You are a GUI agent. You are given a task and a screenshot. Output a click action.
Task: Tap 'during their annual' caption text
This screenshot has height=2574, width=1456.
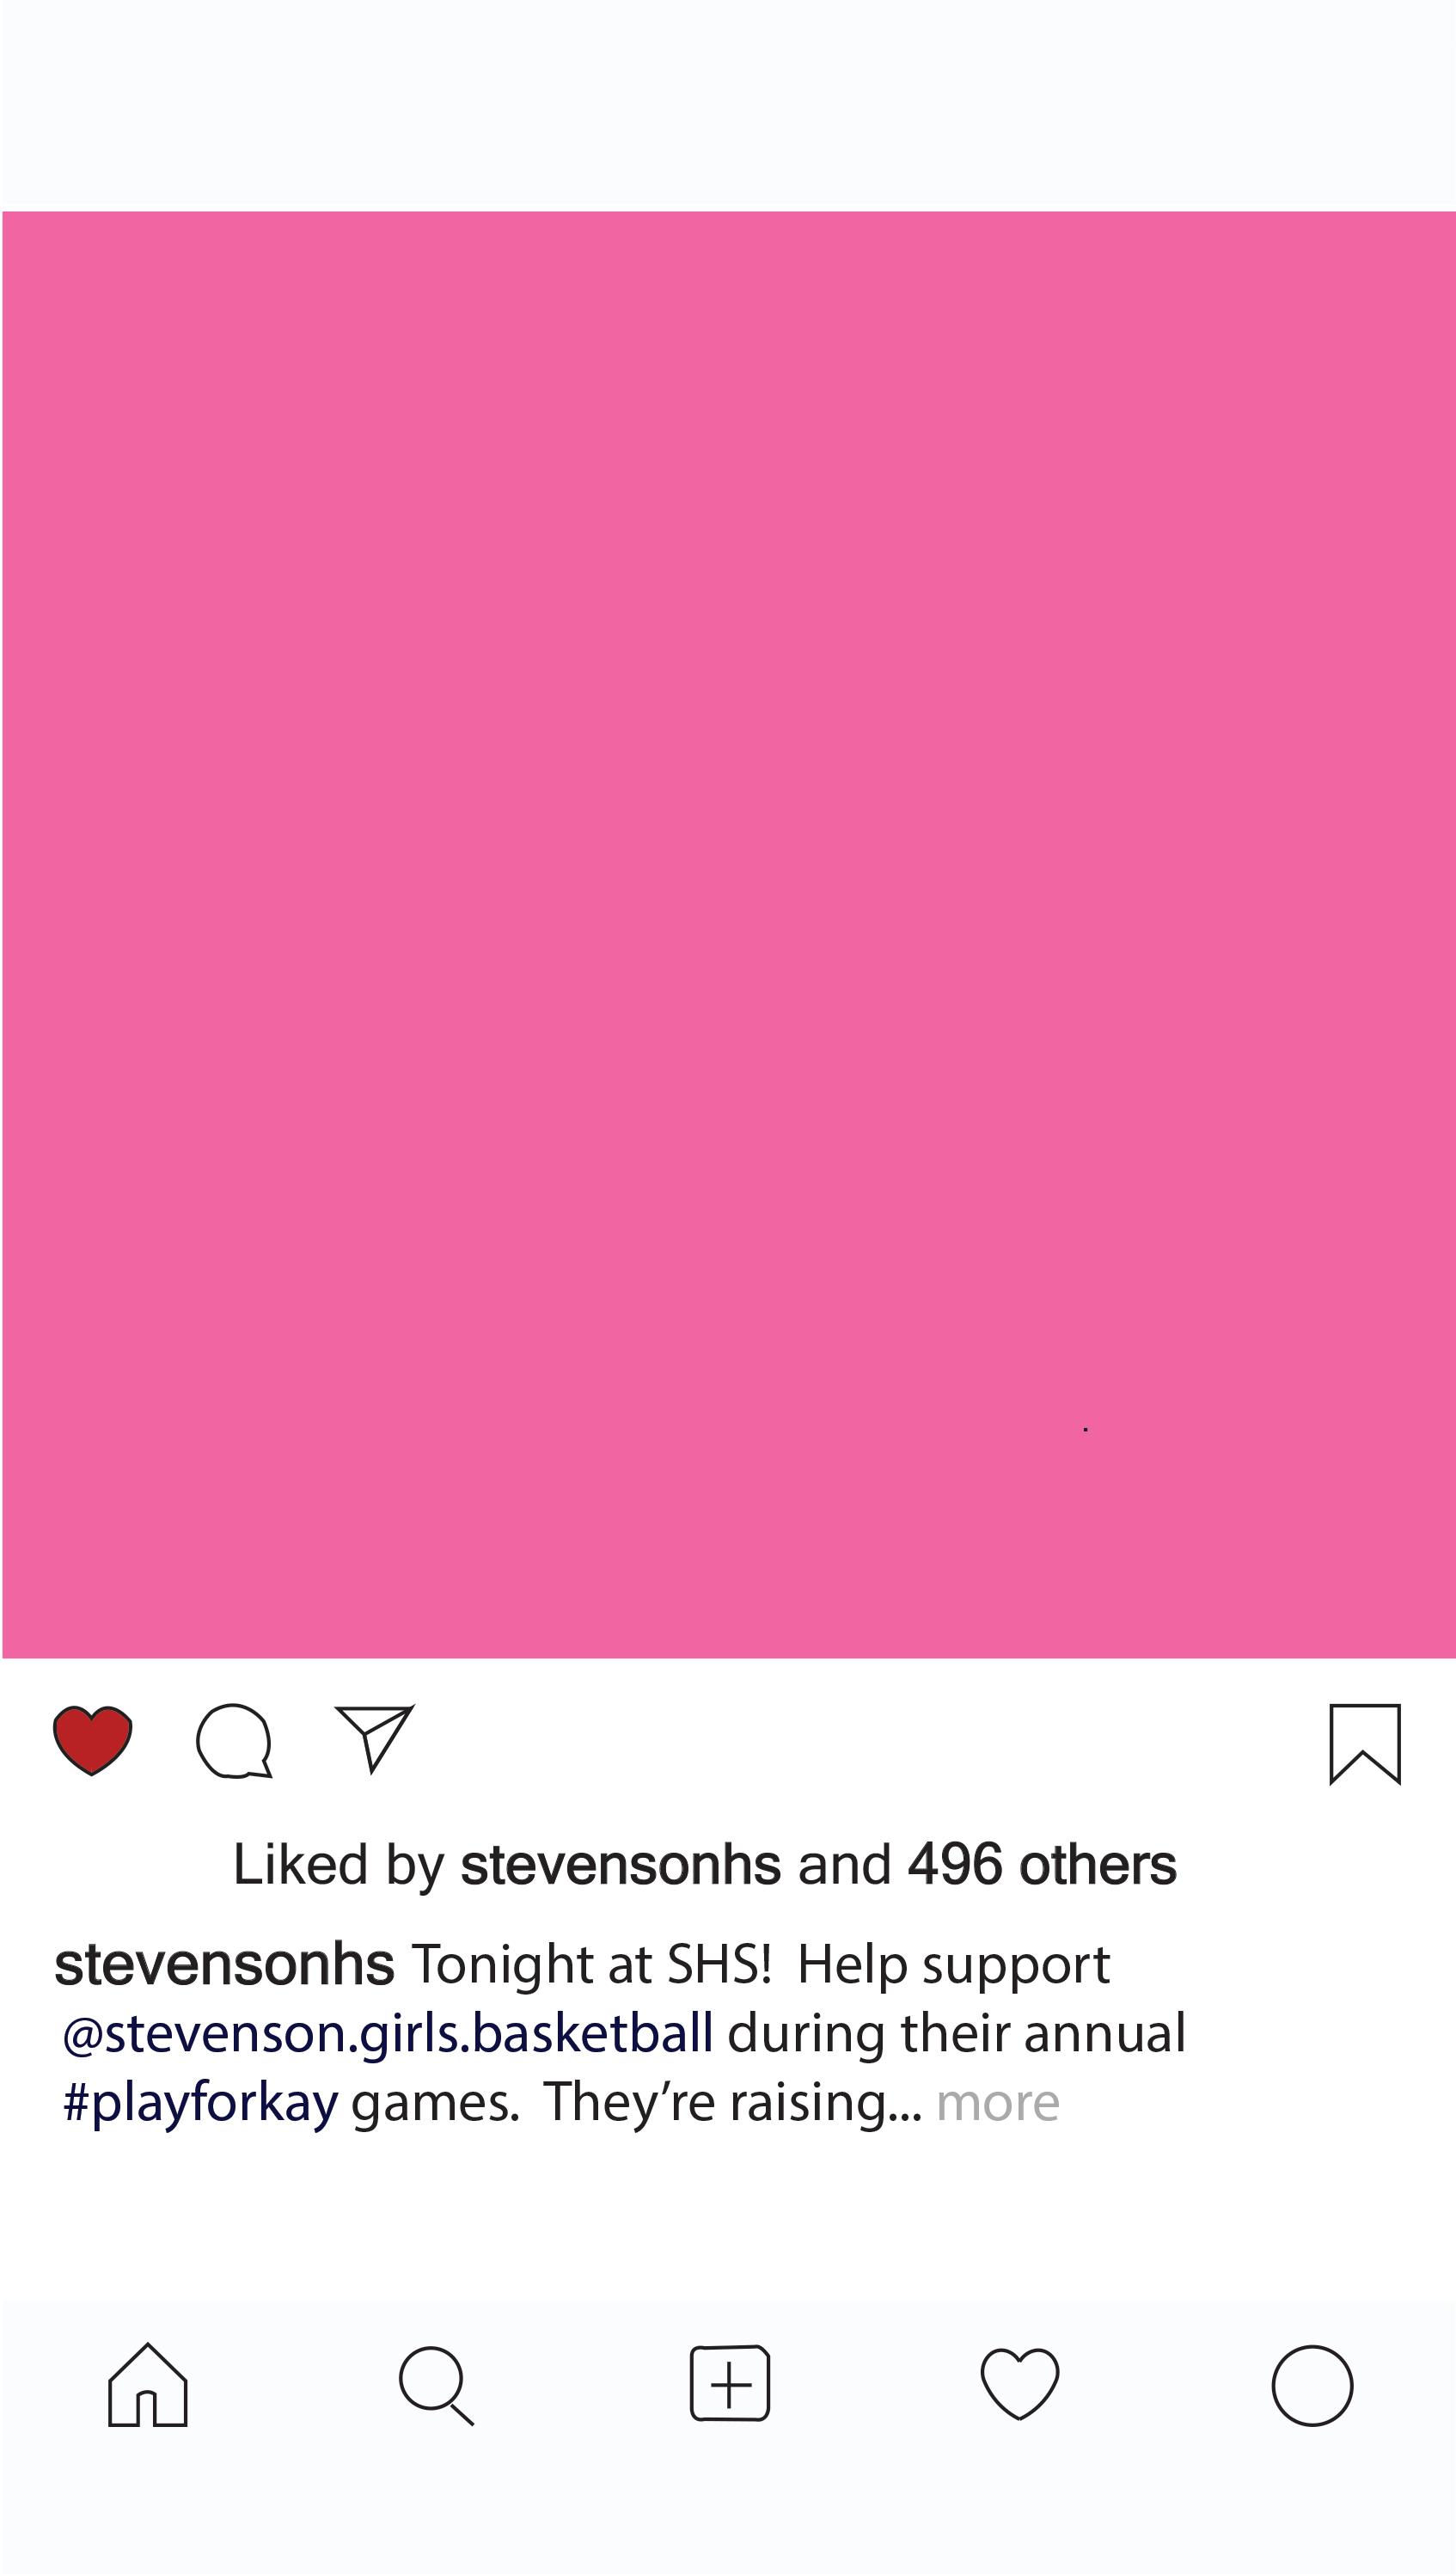956,2034
